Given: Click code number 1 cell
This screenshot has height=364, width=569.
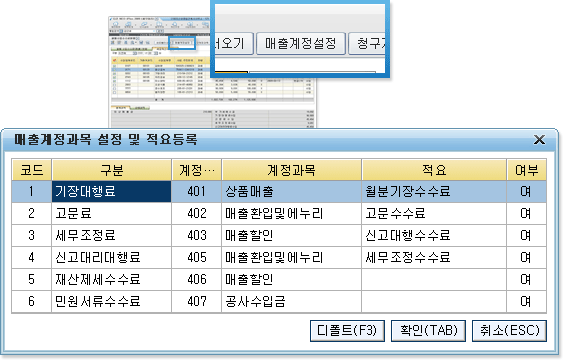Looking at the screenshot, I should [32, 192].
